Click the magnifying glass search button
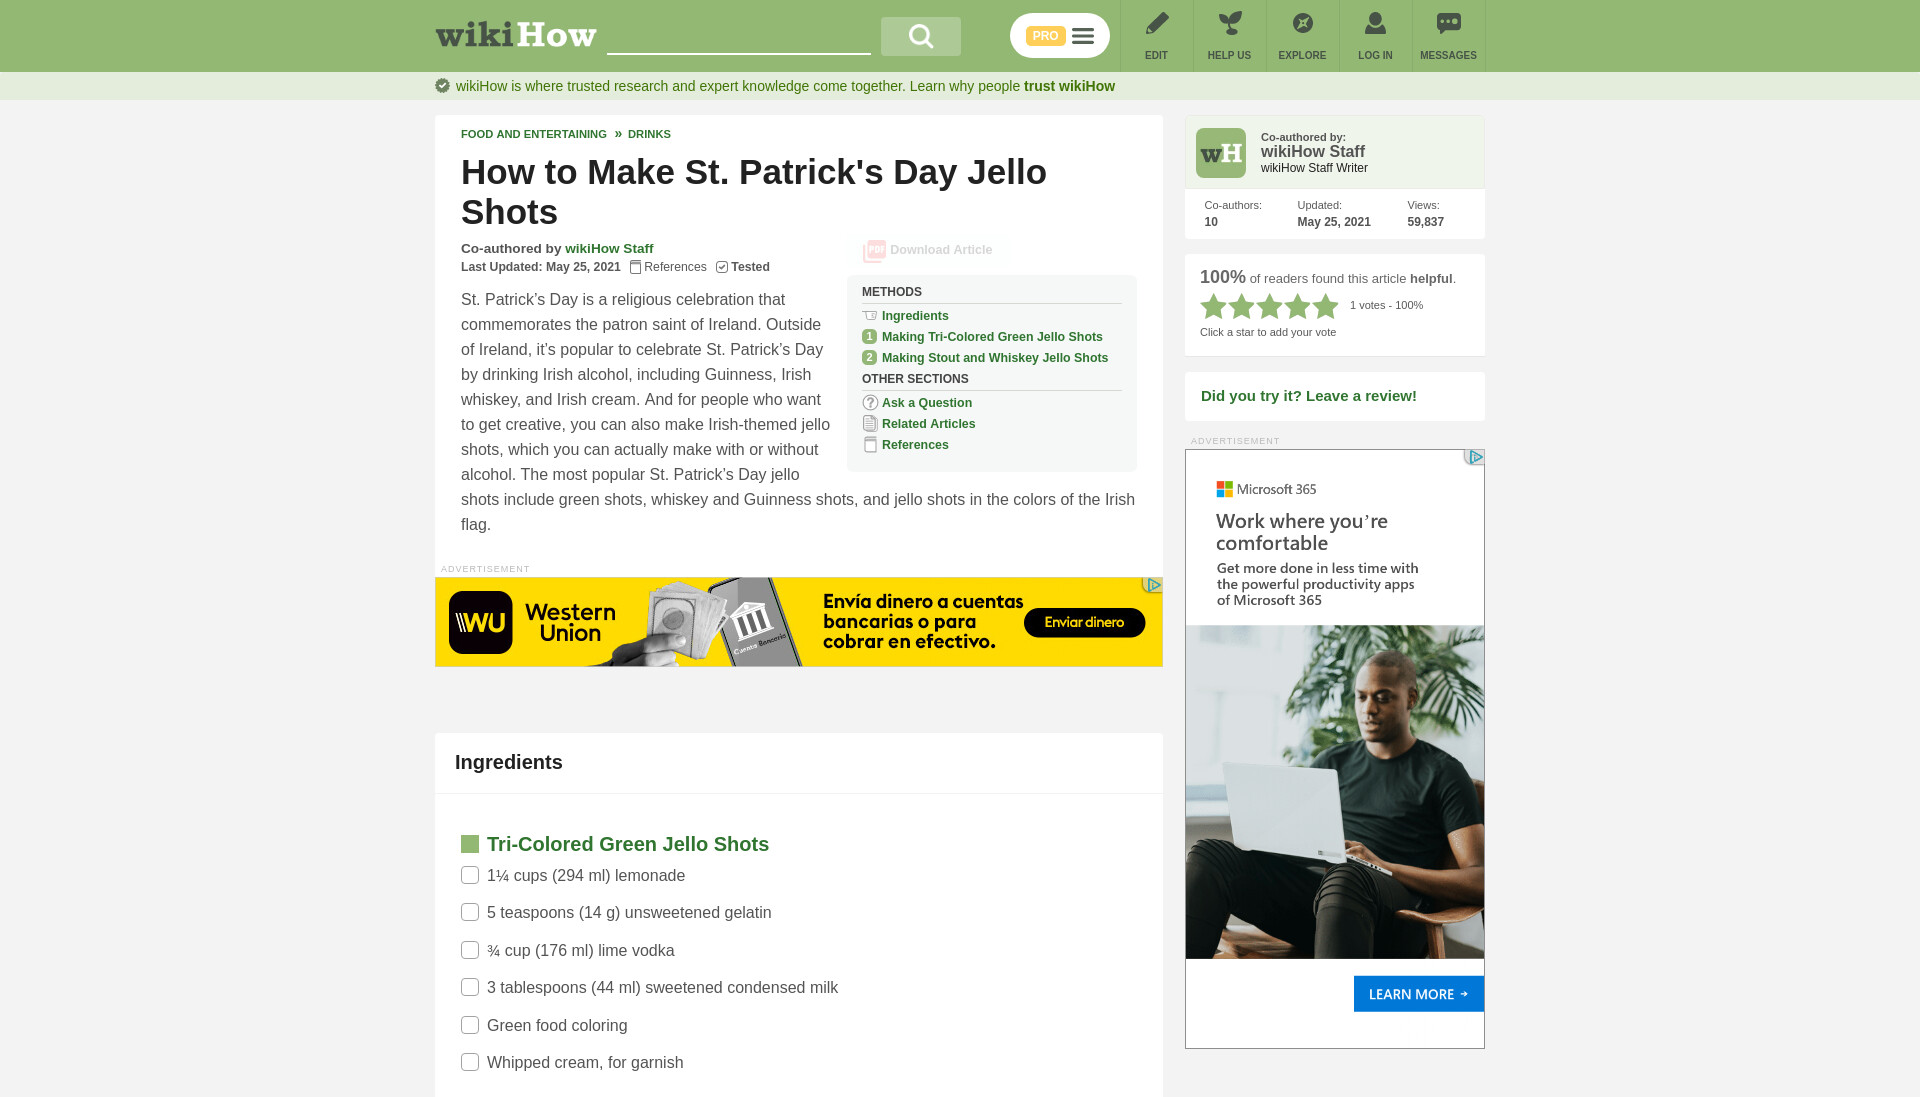The height and width of the screenshot is (1097, 1920). coord(920,36)
